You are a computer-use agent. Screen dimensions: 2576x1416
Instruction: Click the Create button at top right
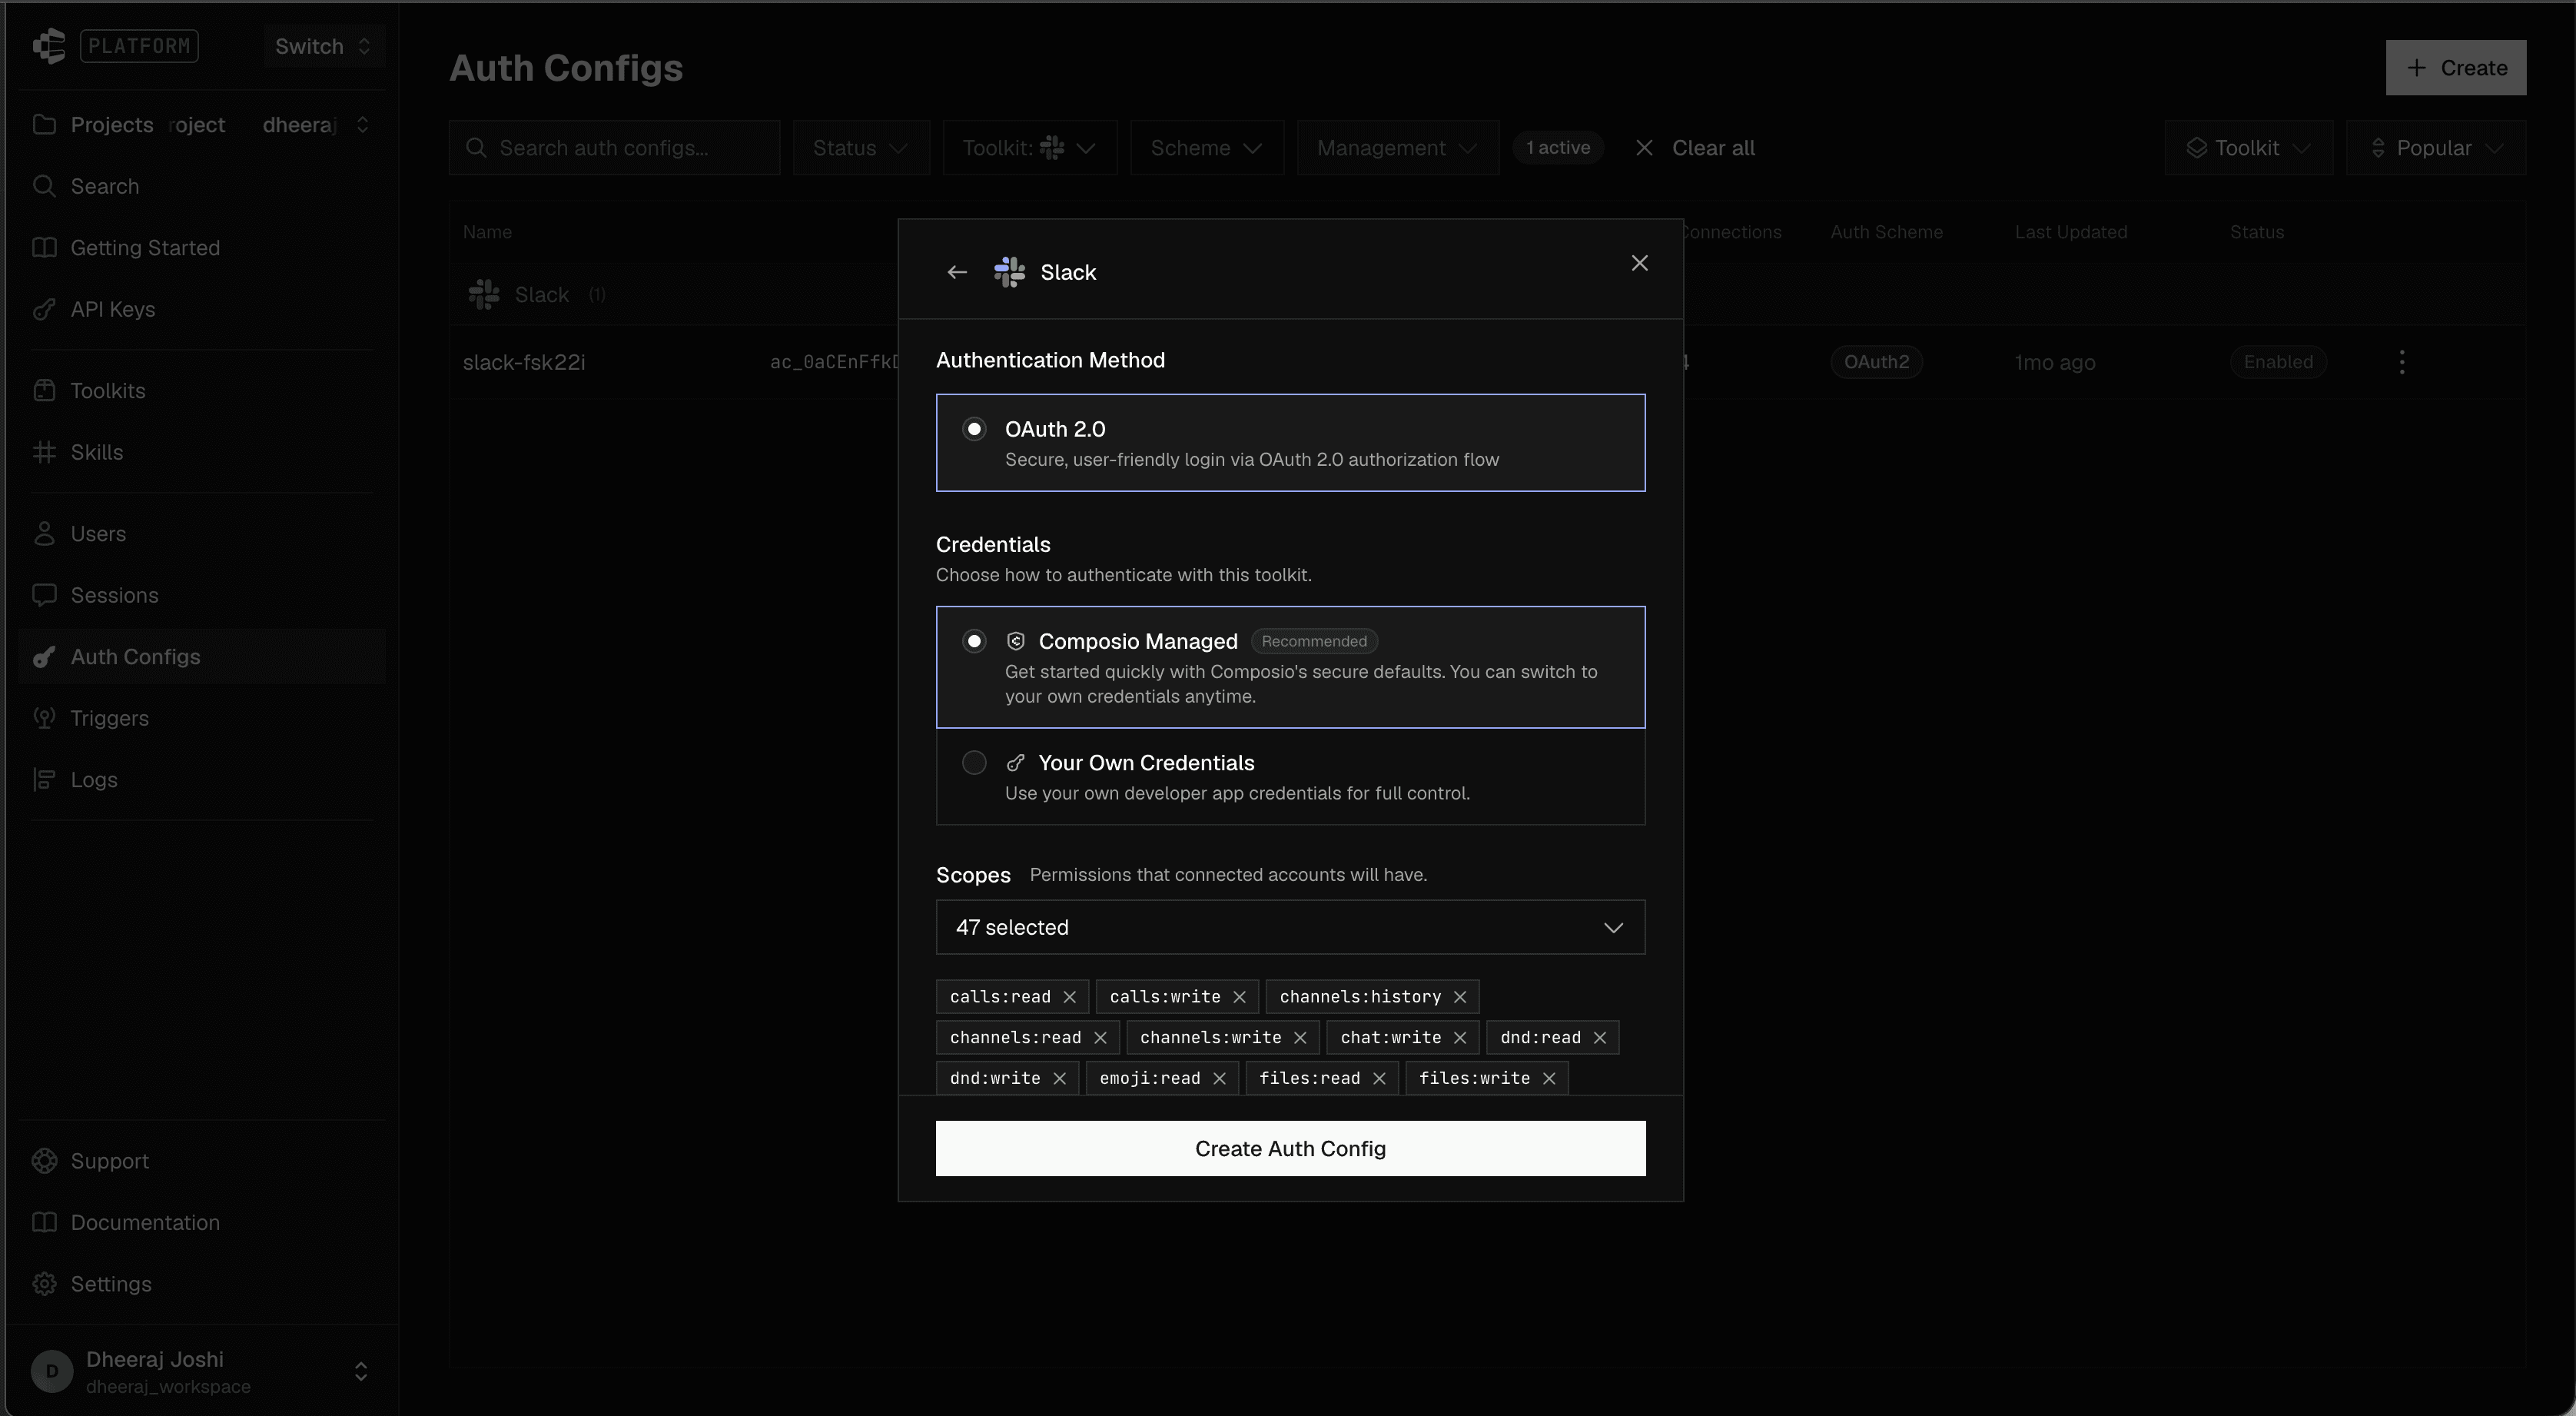pos(2455,68)
